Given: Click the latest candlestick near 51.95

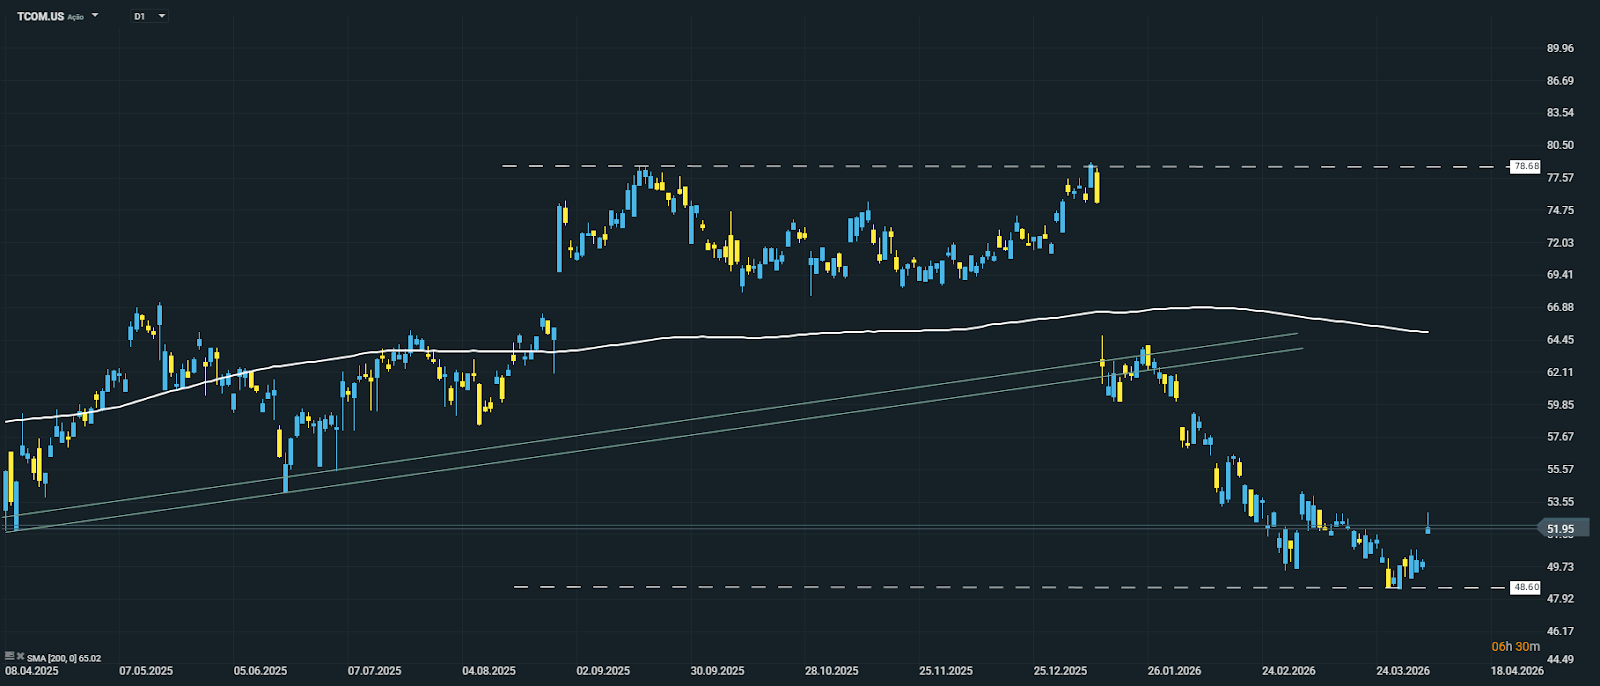Looking at the screenshot, I should 1428,527.
